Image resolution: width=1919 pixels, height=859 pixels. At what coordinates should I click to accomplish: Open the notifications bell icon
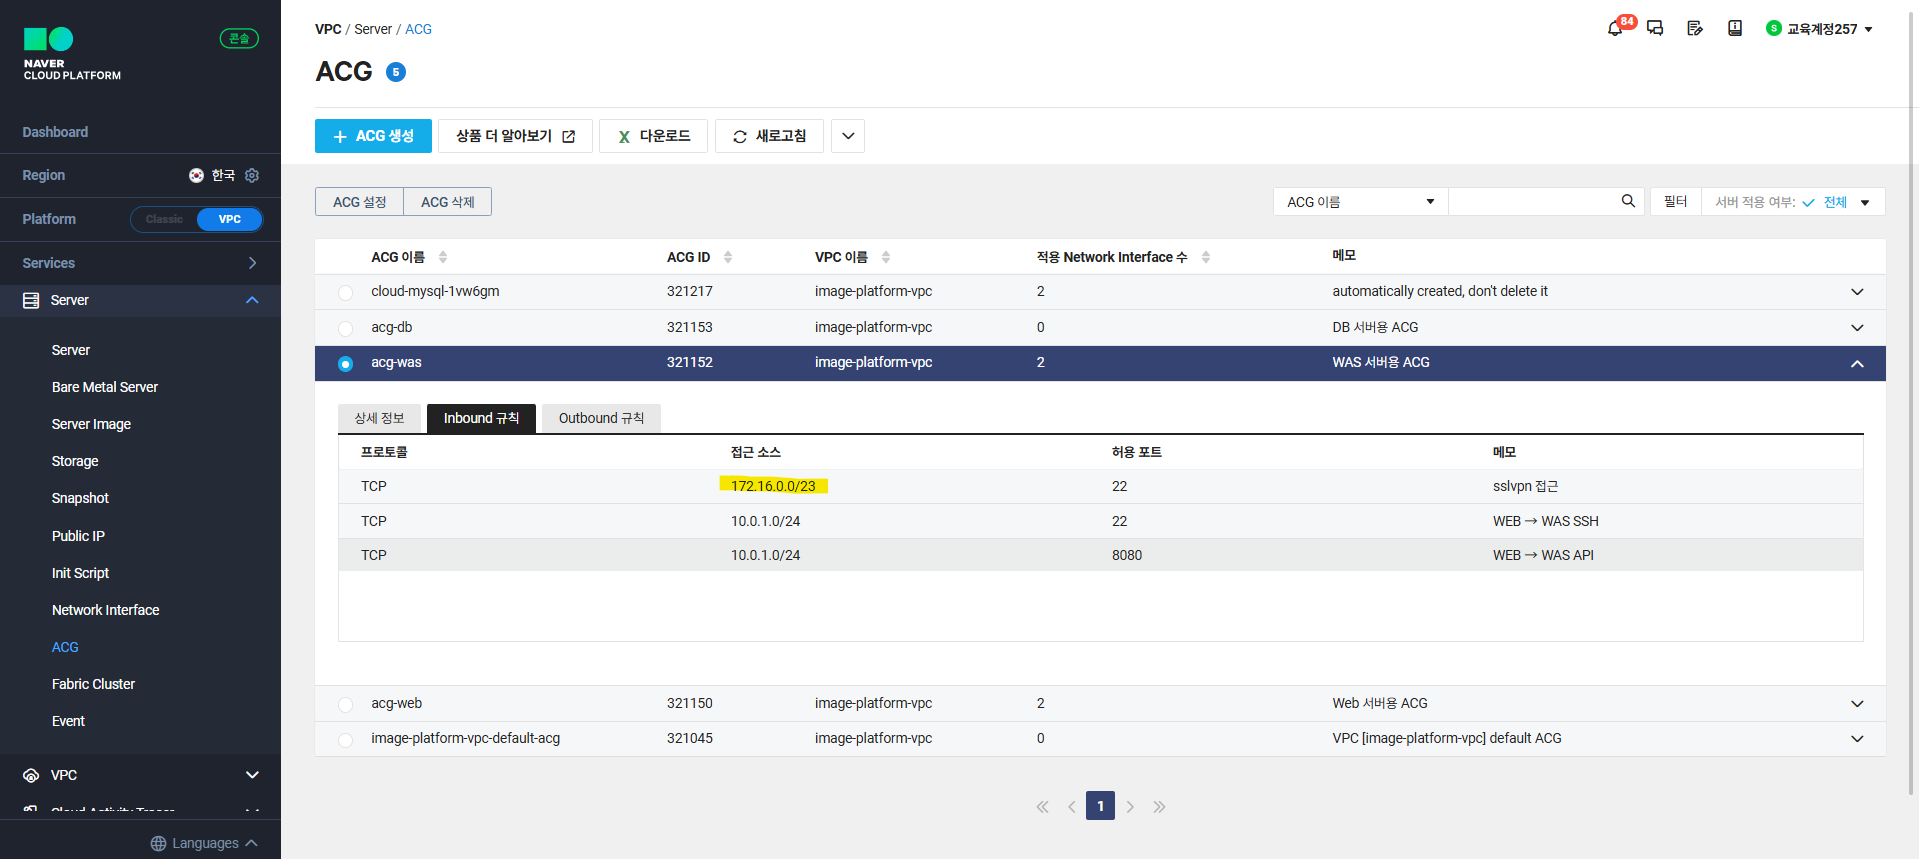click(x=1615, y=29)
